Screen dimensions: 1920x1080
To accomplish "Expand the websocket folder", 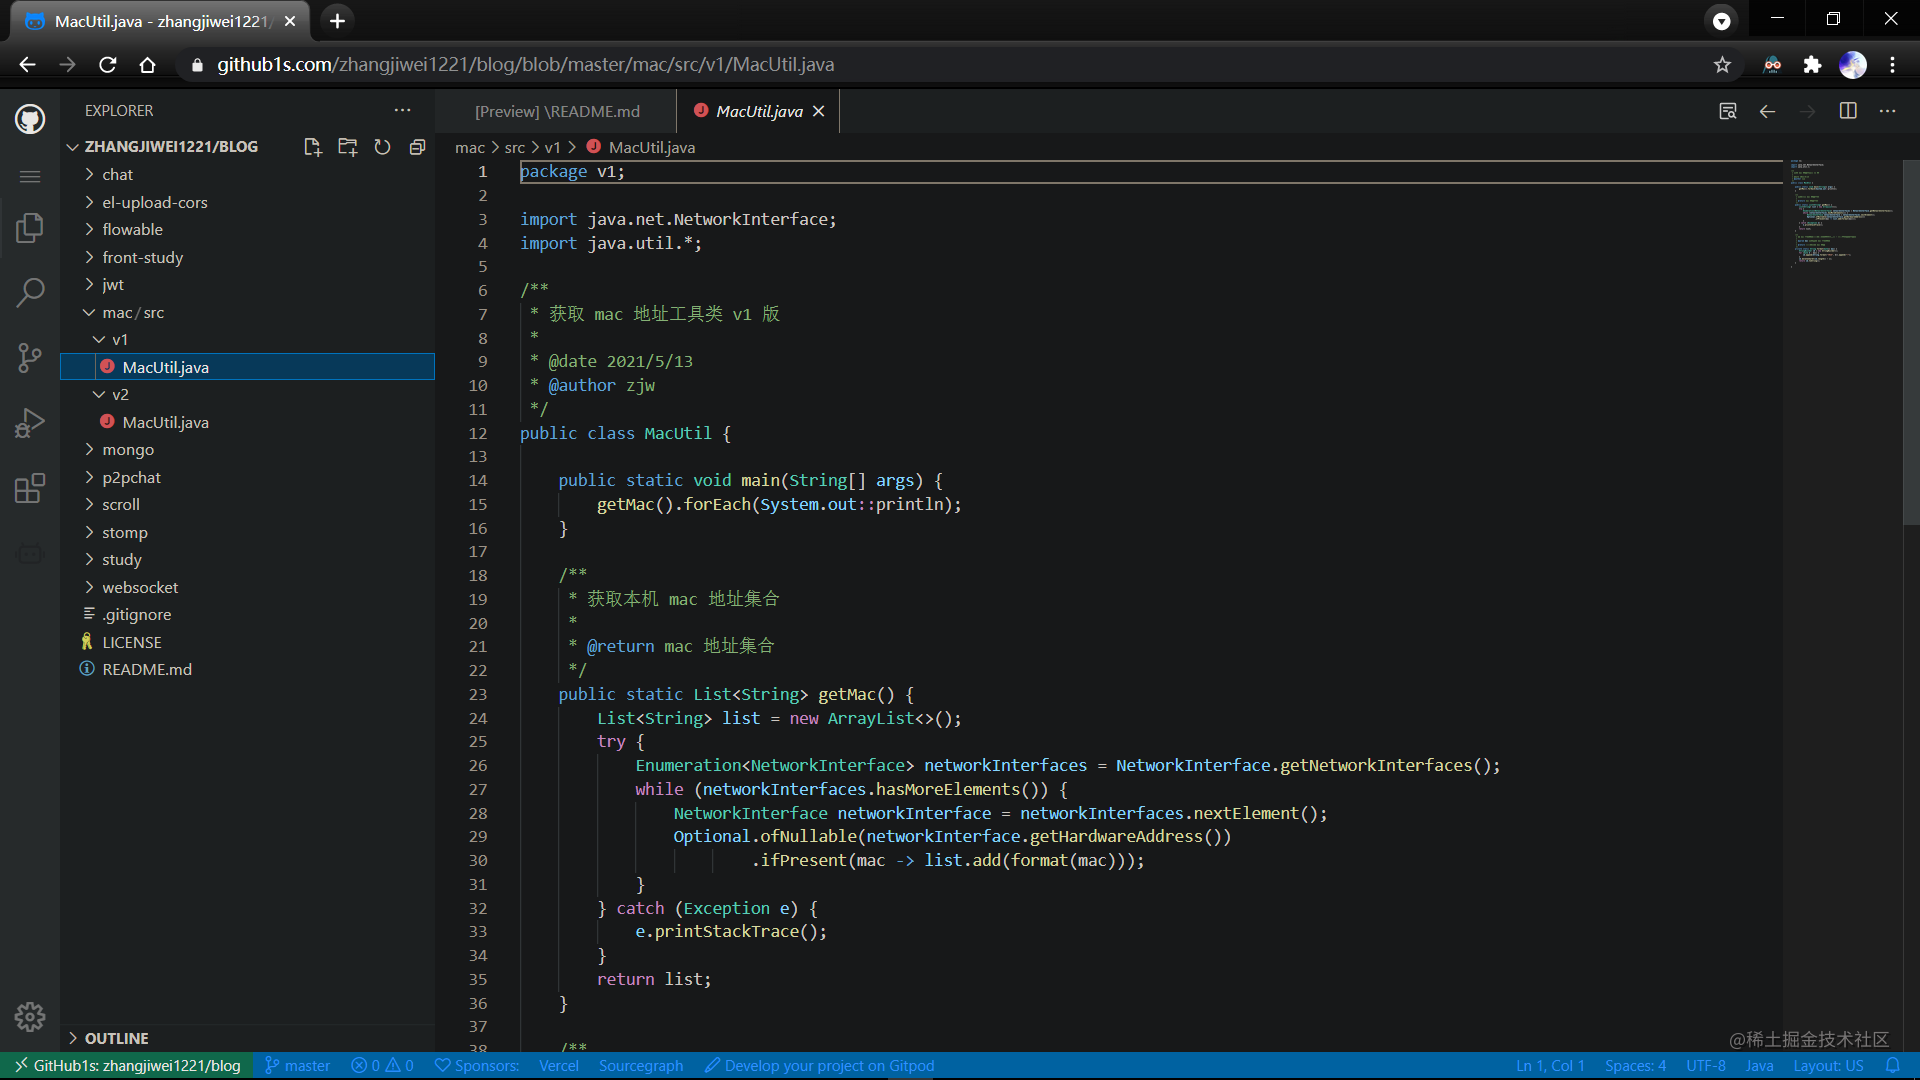I will [x=248, y=587].
